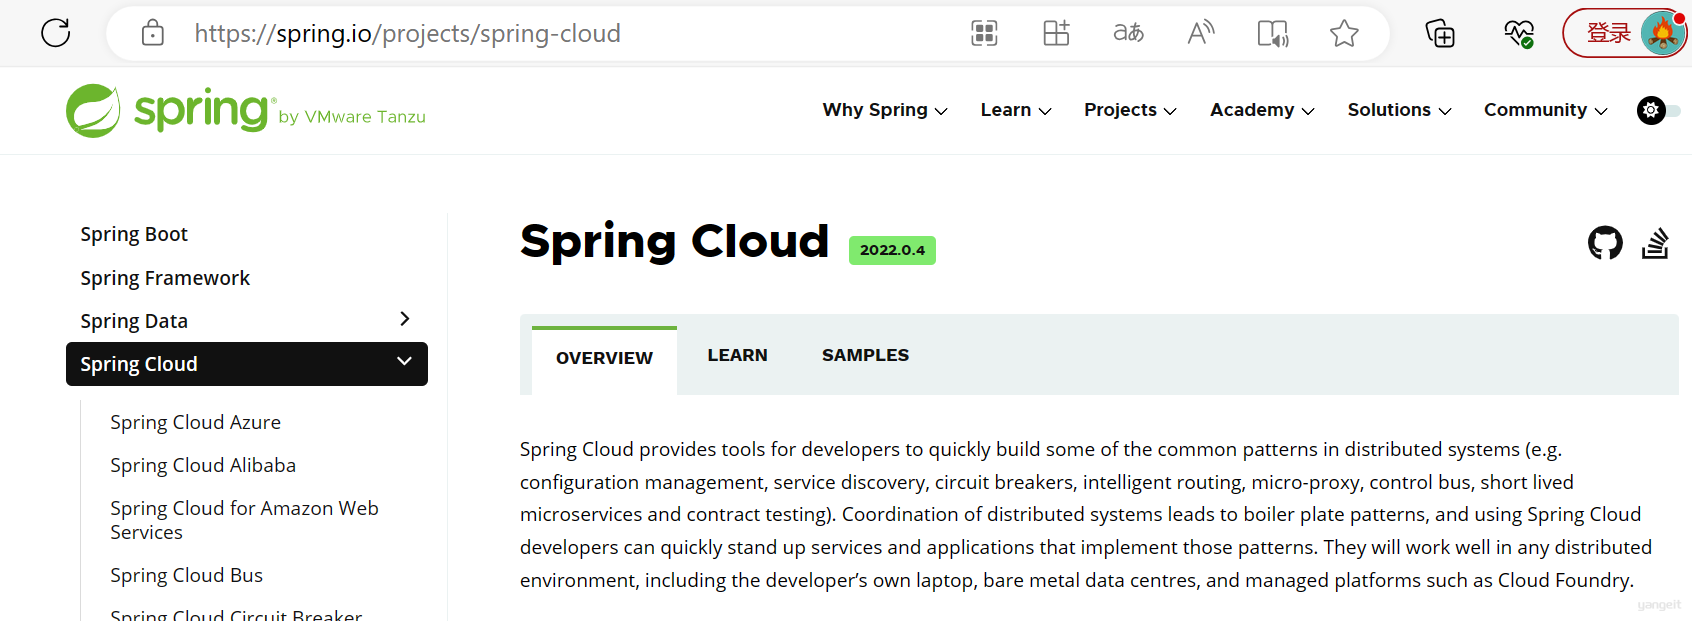The image size is (1692, 621).
Task: Open the profile avatar picture
Action: point(1663,33)
